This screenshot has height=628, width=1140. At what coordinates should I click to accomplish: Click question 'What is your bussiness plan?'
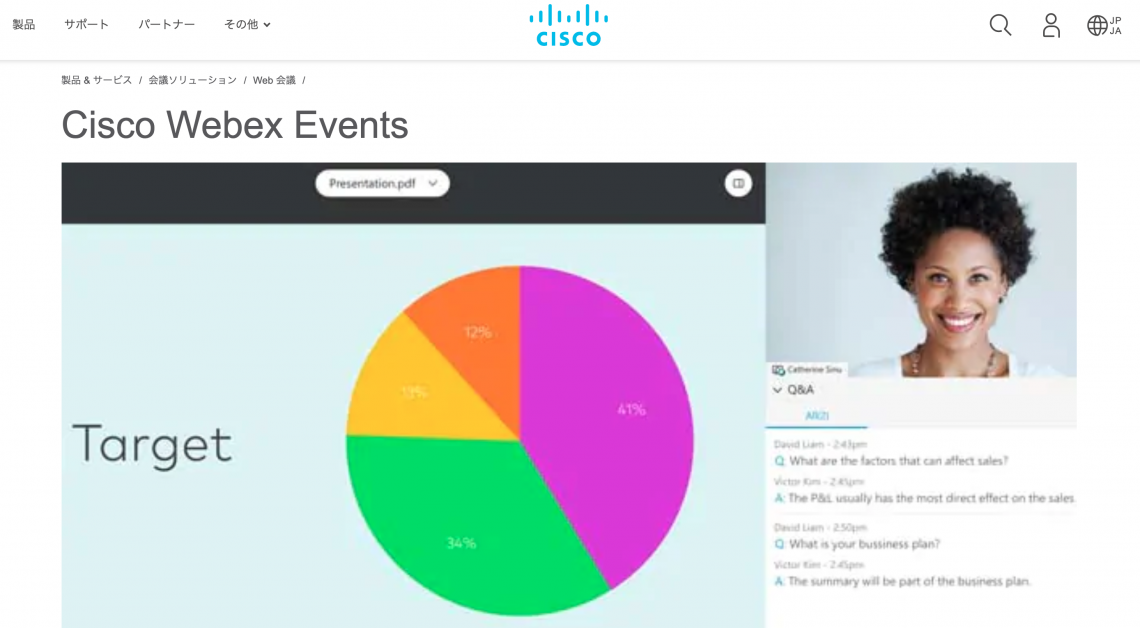point(864,544)
